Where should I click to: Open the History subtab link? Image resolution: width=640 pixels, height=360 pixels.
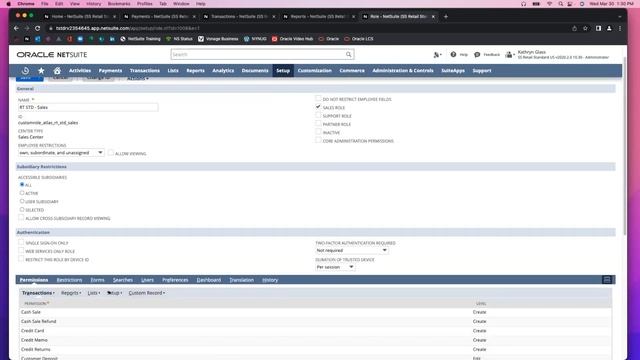click(x=270, y=280)
